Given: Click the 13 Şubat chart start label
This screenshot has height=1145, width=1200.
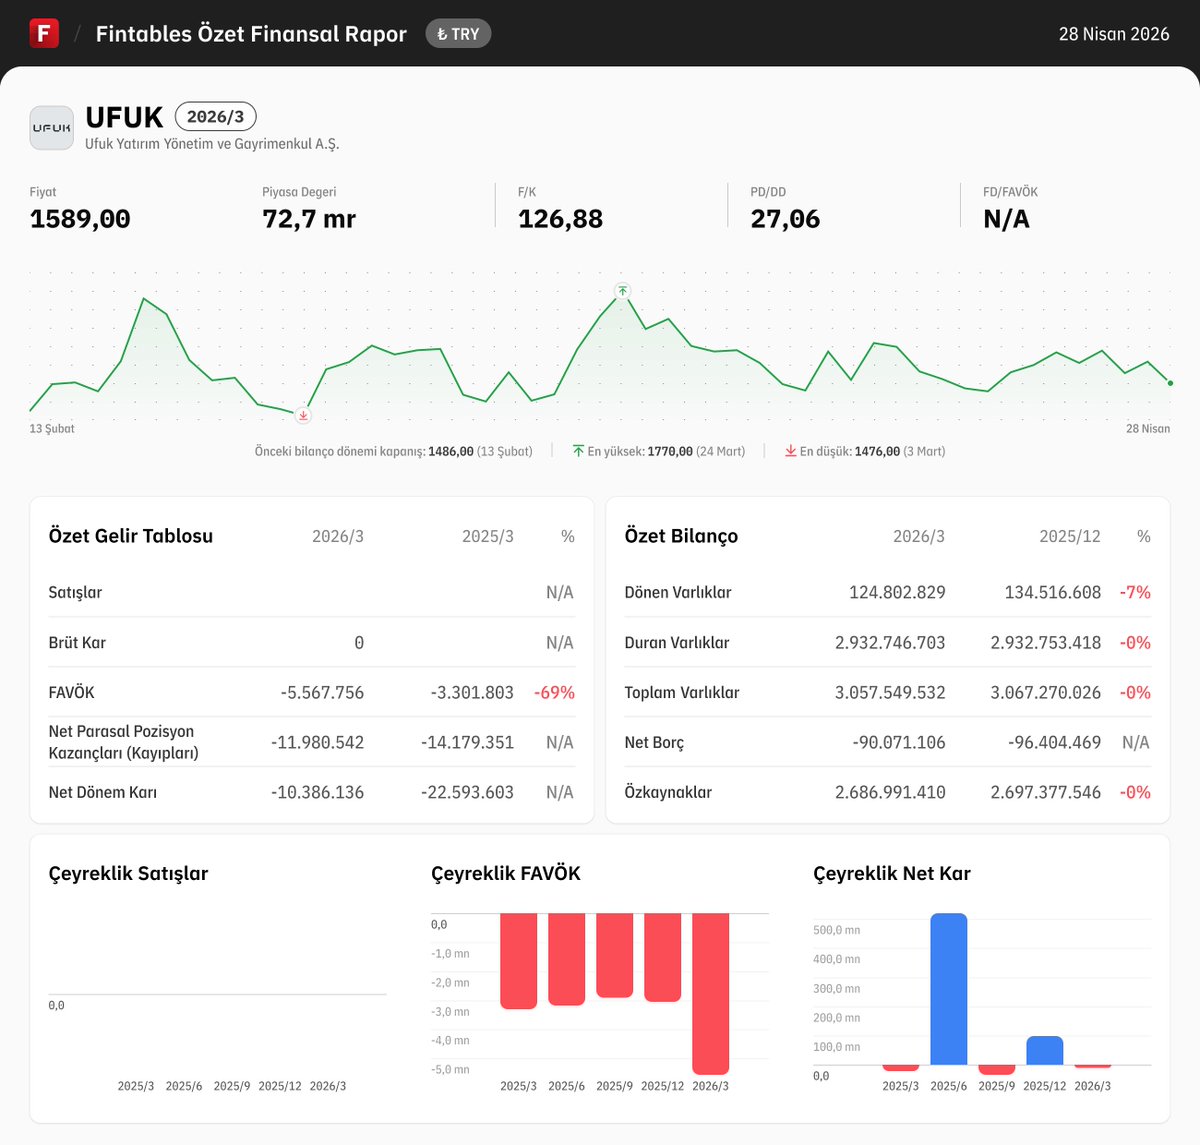Looking at the screenshot, I should (52, 428).
